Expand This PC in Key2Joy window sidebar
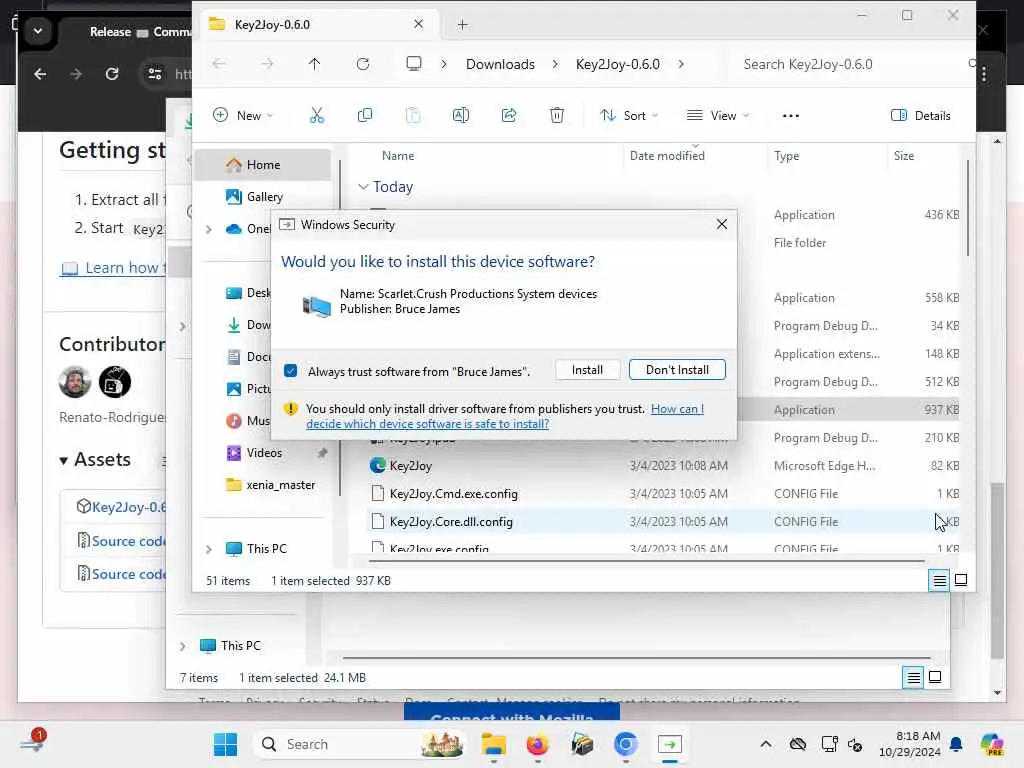This screenshot has height=768, width=1024. tap(208, 549)
